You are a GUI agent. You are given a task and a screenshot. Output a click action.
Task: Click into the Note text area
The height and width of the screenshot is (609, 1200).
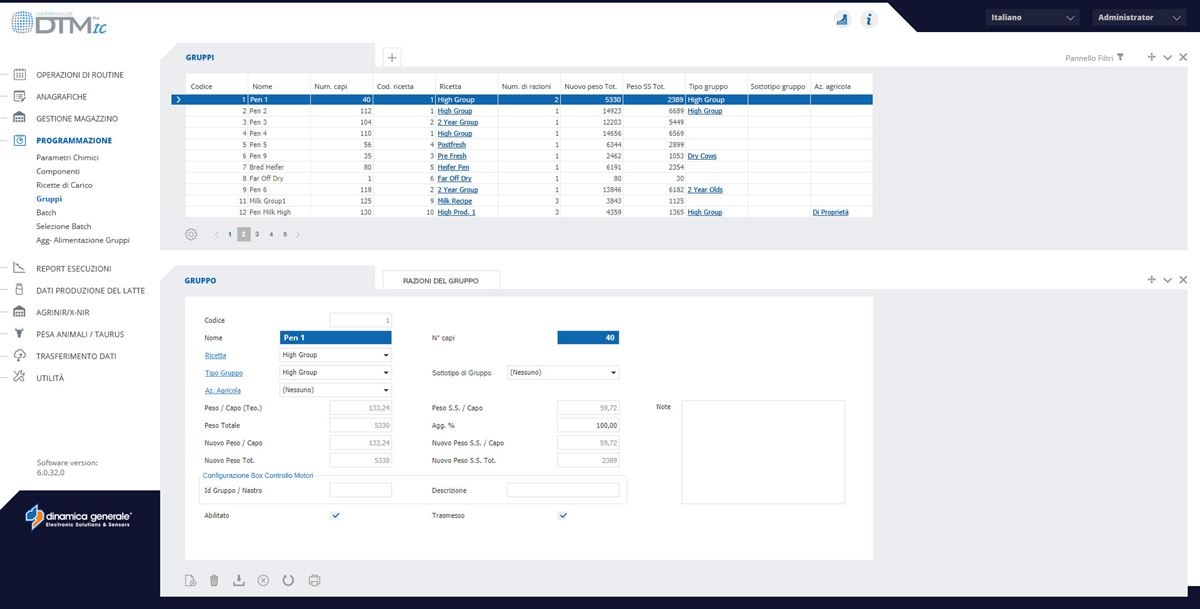tap(763, 452)
